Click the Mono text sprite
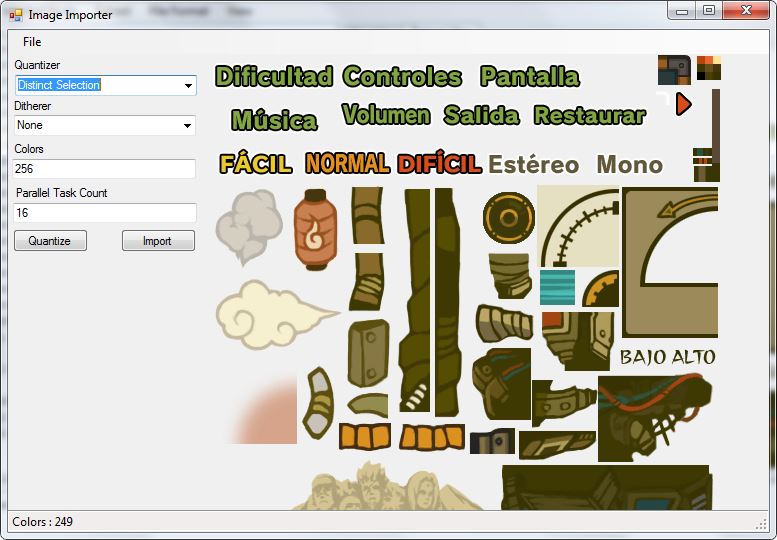The width and height of the screenshot is (777, 540). (630, 164)
